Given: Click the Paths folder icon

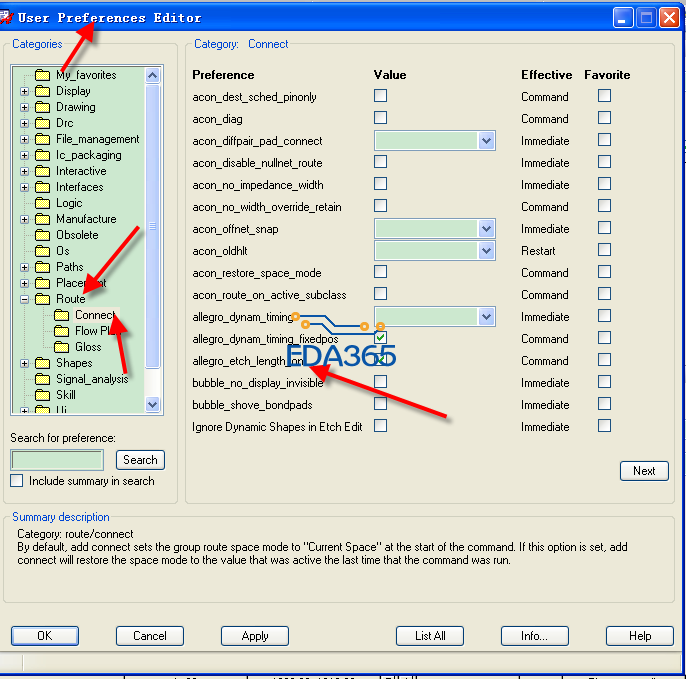Looking at the screenshot, I should point(42,267).
